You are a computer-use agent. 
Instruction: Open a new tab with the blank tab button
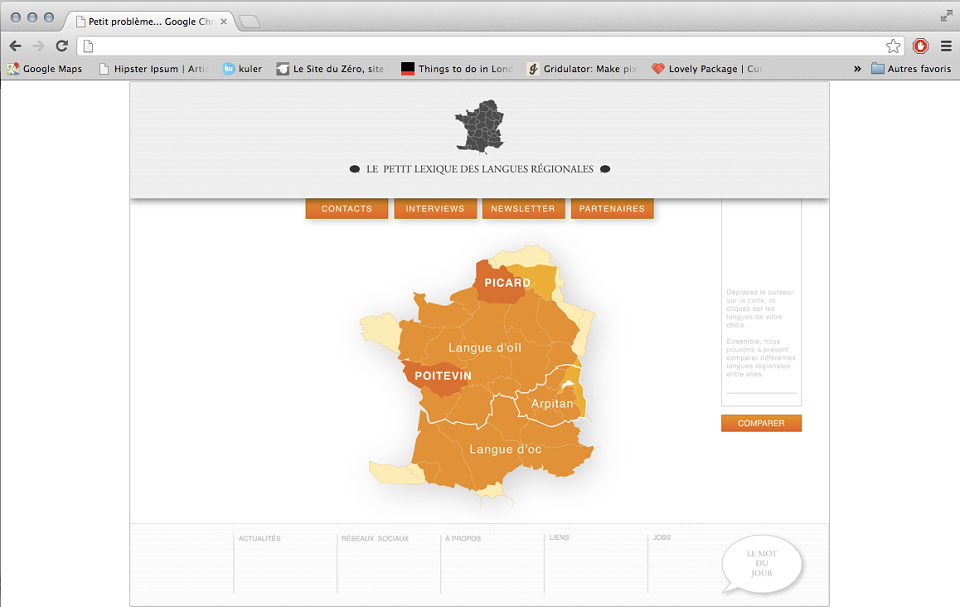click(249, 22)
